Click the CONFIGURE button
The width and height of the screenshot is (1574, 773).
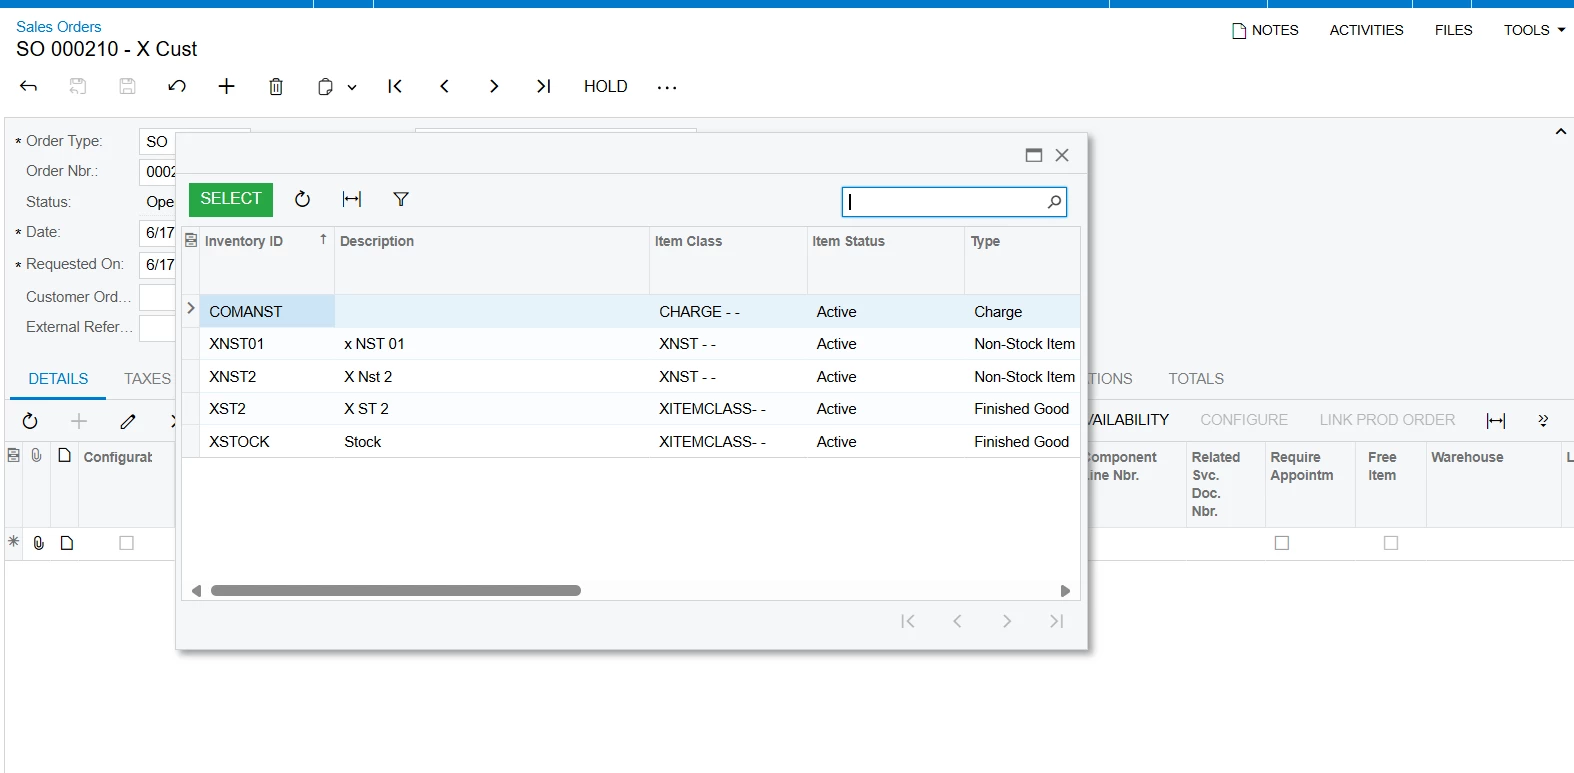(1244, 420)
